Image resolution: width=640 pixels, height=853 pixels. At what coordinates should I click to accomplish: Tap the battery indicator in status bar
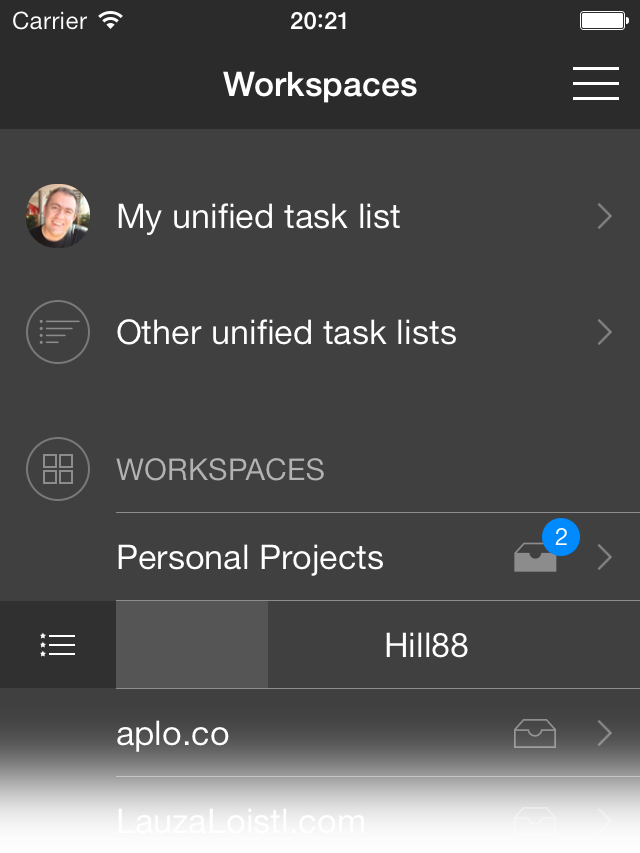602,20
